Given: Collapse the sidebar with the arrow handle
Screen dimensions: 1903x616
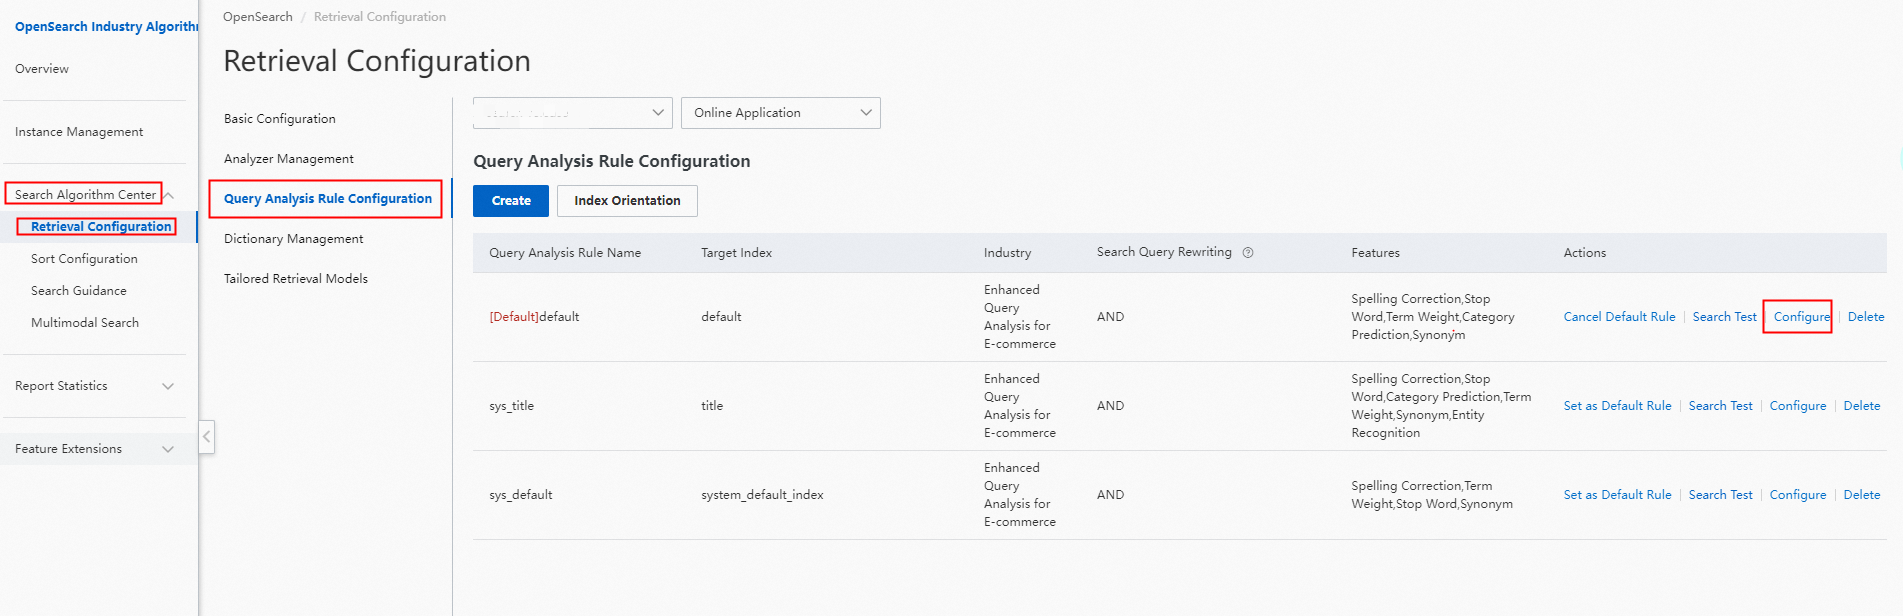Looking at the screenshot, I should pos(207,437).
